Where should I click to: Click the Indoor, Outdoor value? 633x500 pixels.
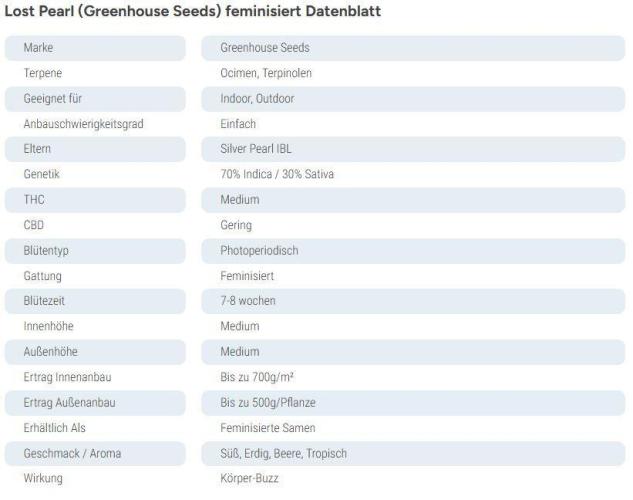[x=257, y=99]
